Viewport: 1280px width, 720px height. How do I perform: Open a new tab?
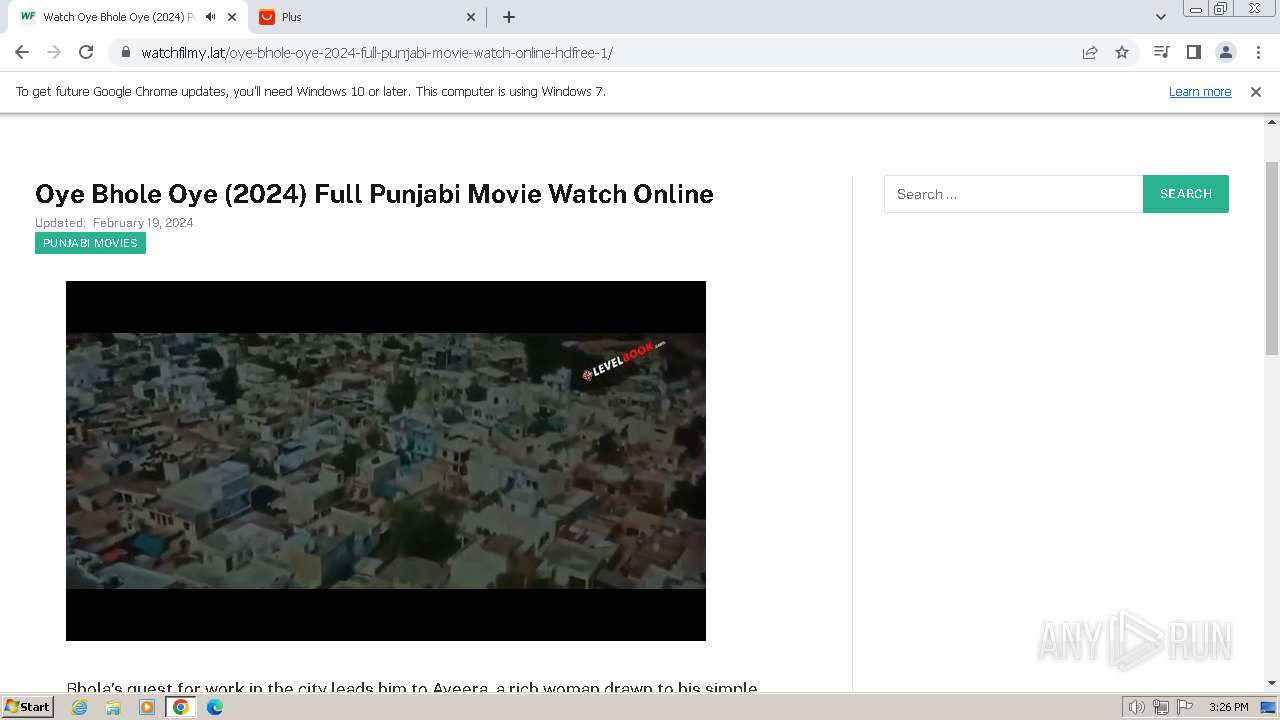coord(508,17)
